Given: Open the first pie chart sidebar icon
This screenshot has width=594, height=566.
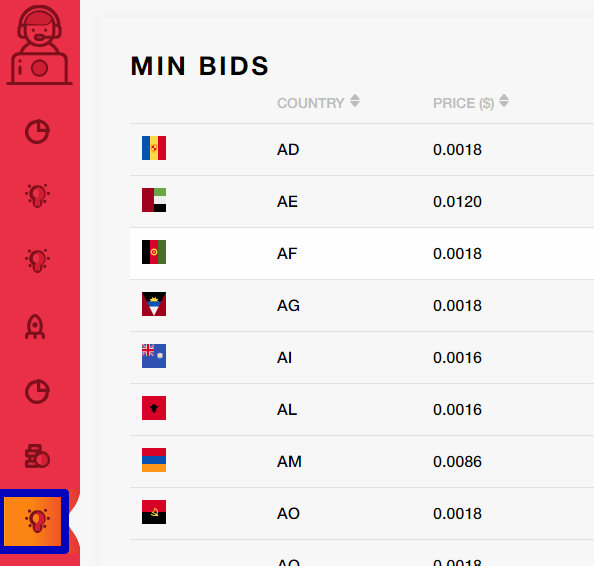Looking at the screenshot, I should click(37, 131).
